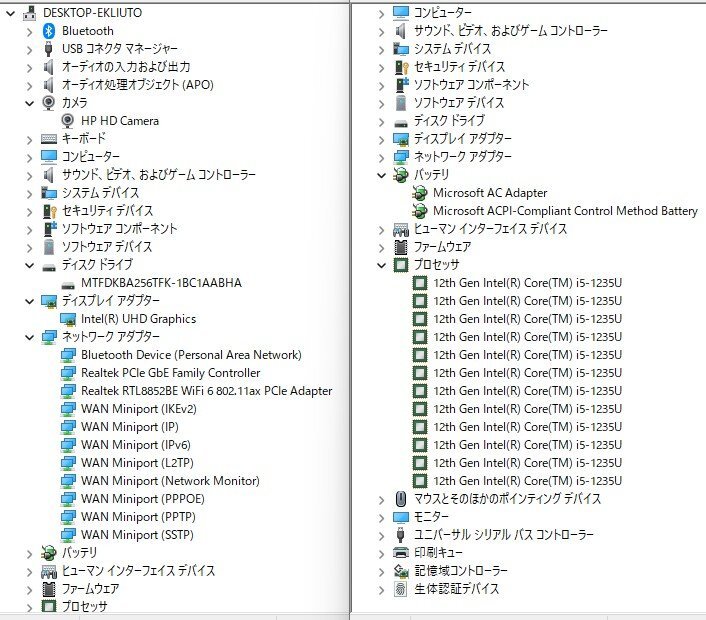
Task: Collapse the DESKTOP-EKLIUTO root node
Action: coord(10,14)
